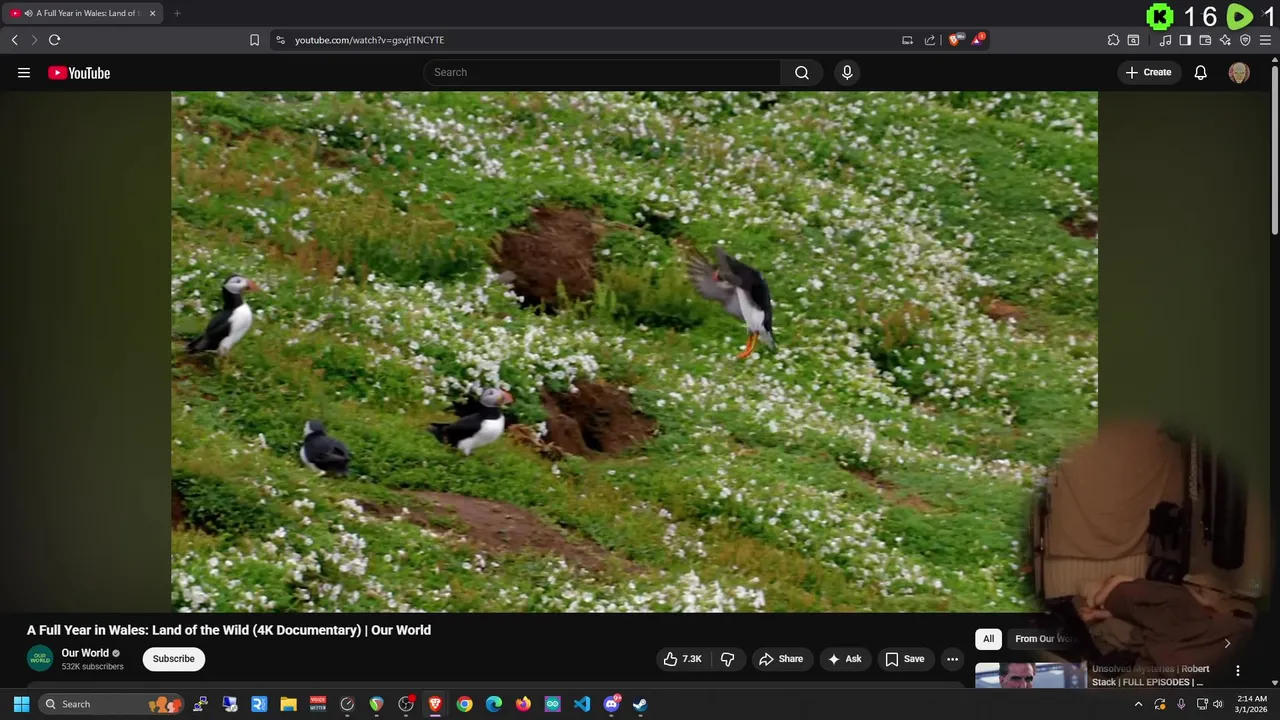Start voice search with the microphone icon
1280x720 pixels.
847,72
